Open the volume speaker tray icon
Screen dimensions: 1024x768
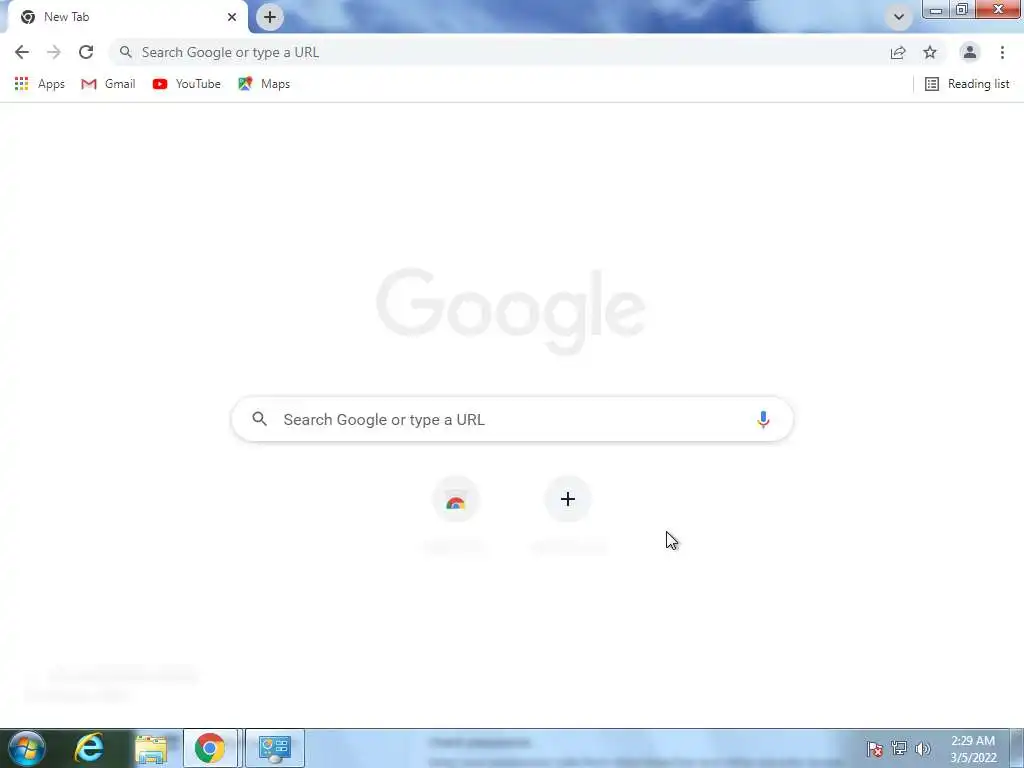tap(923, 748)
